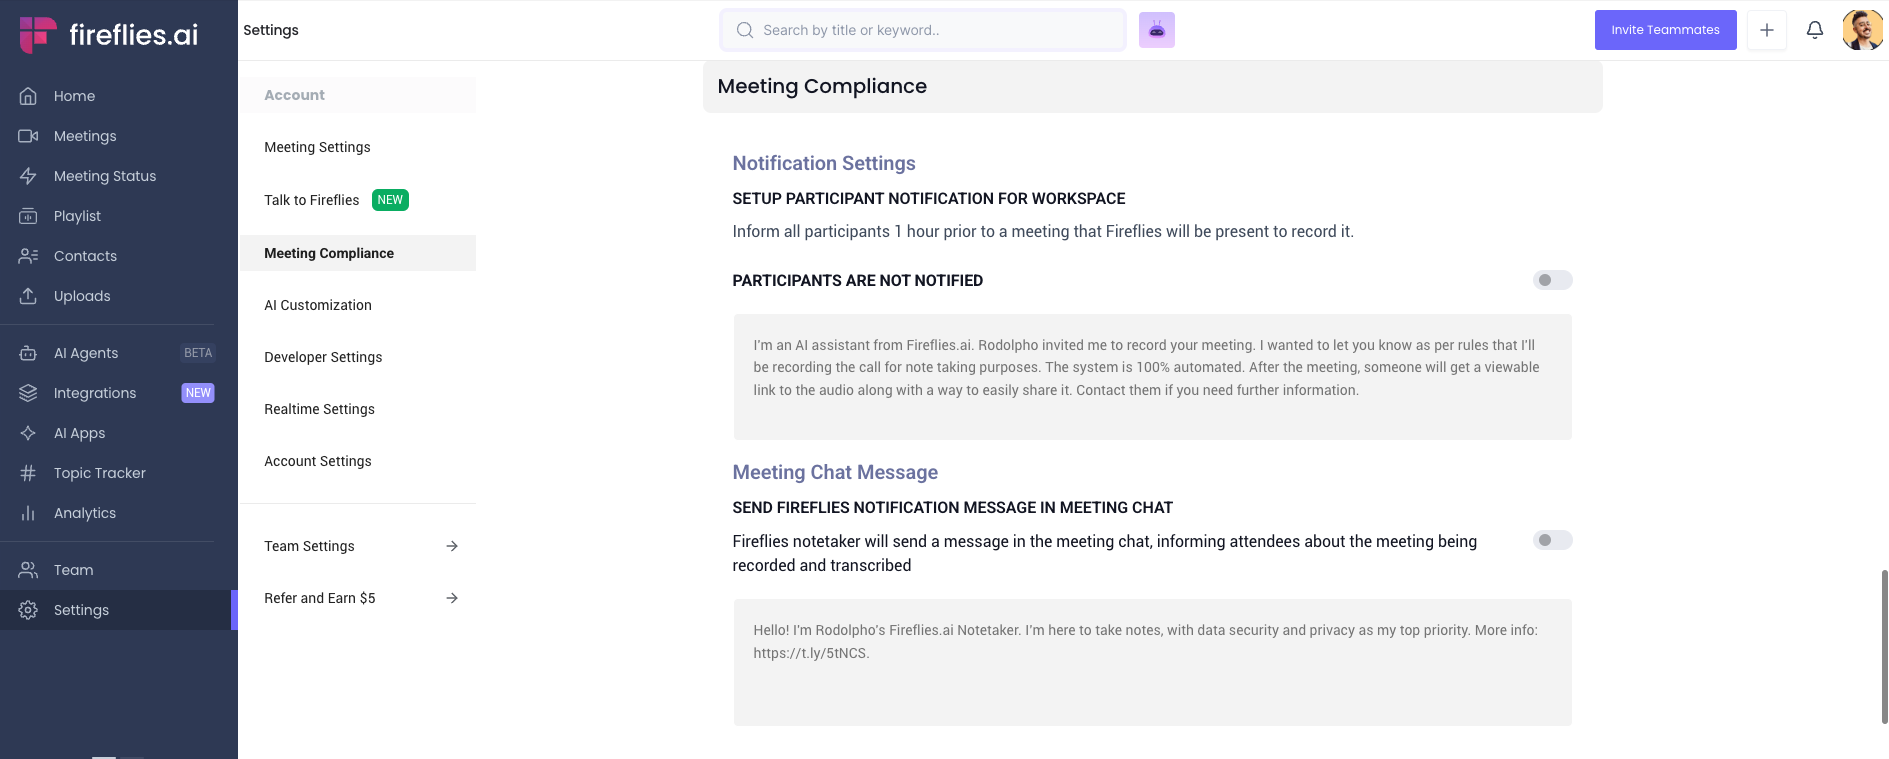This screenshot has height=759, width=1889.
Task: Open Talk to Fireflies settings
Action: 312,200
